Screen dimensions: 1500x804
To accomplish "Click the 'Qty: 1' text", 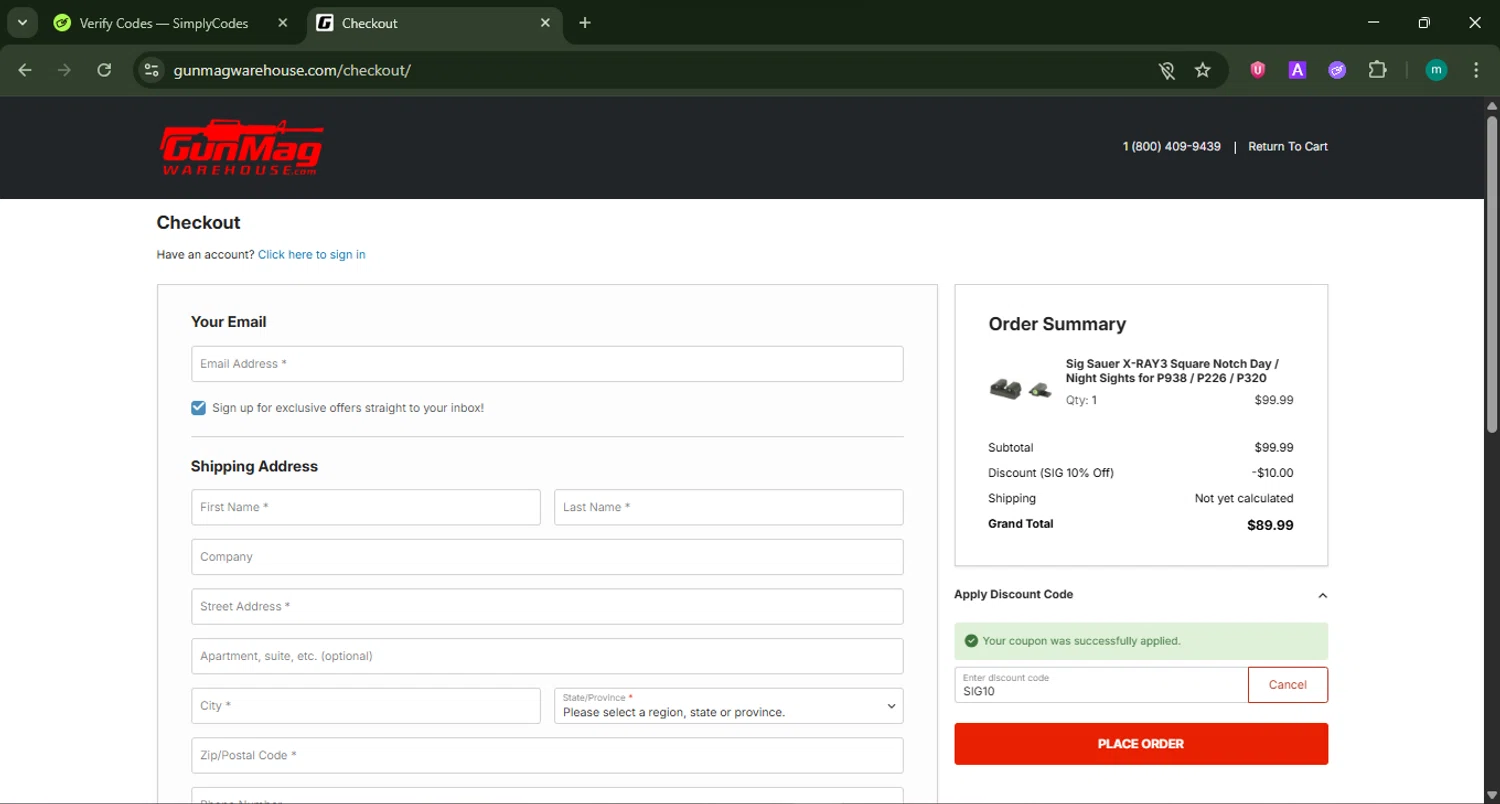I will [x=1081, y=400].
